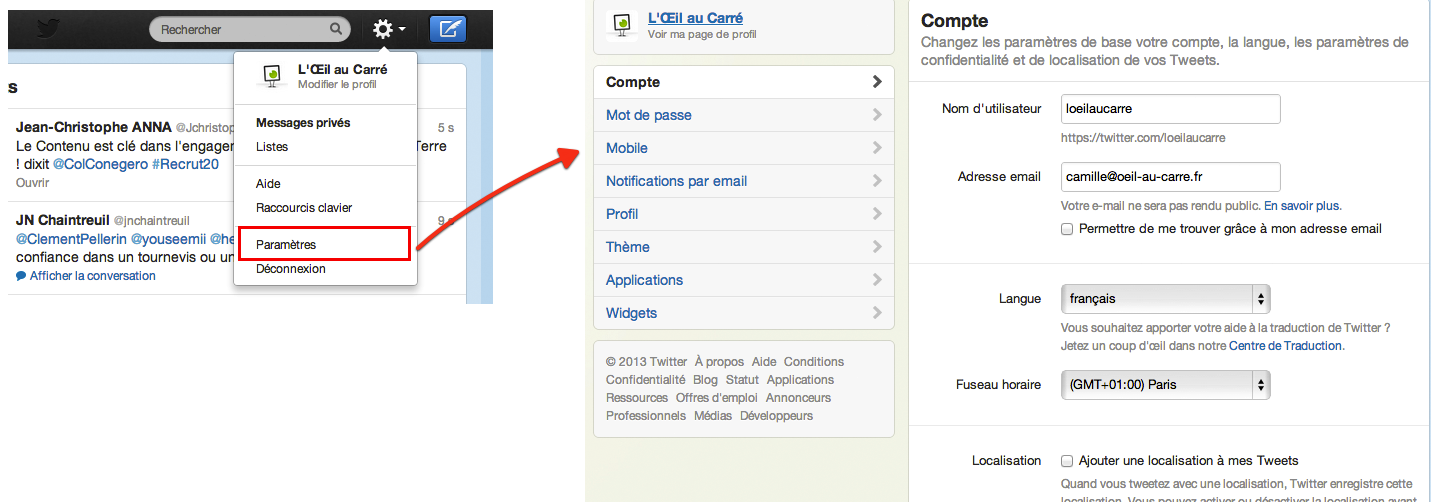Viewport: 1431px width, 502px height.
Task: Select Messages privés in the menu
Action: [303, 123]
